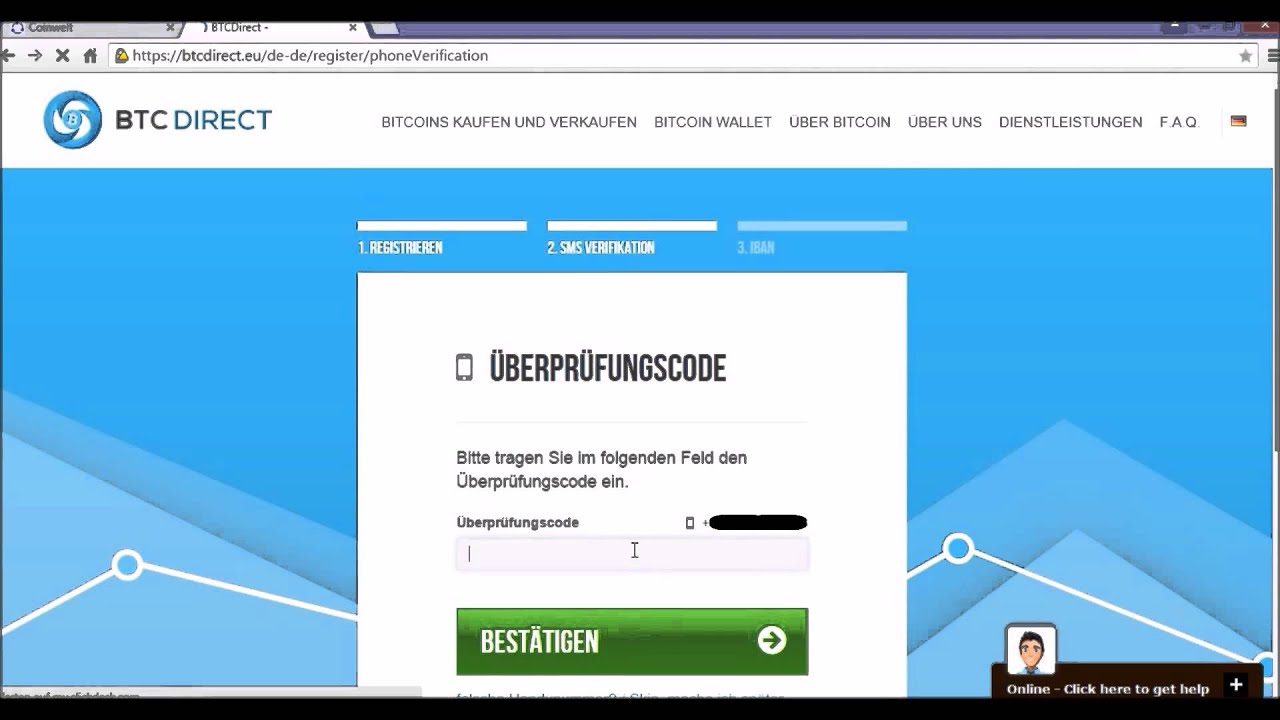Open the F.A.Q. menu item
Image resolution: width=1280 pixels, height=720 pixels.
1179,122
